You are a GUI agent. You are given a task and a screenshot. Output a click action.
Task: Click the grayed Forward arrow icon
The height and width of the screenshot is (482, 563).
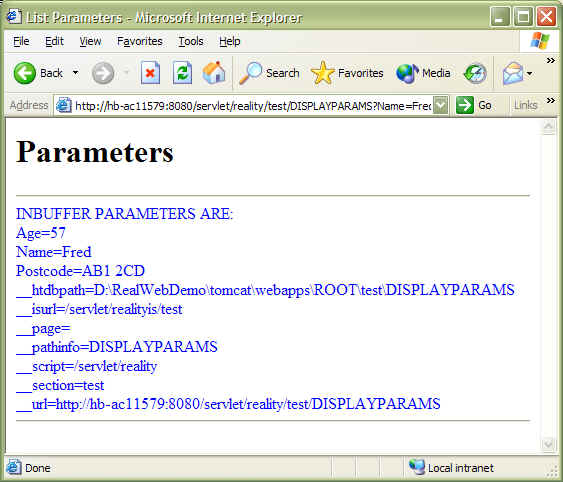[103, 73]
